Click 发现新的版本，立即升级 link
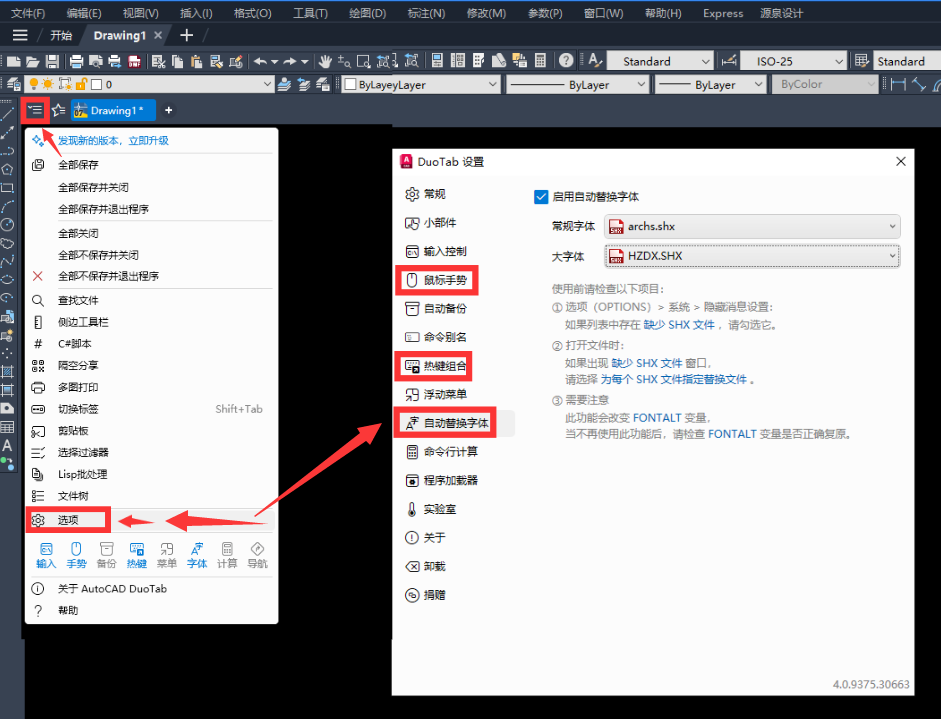941x719 pixels. pos(113,140)
